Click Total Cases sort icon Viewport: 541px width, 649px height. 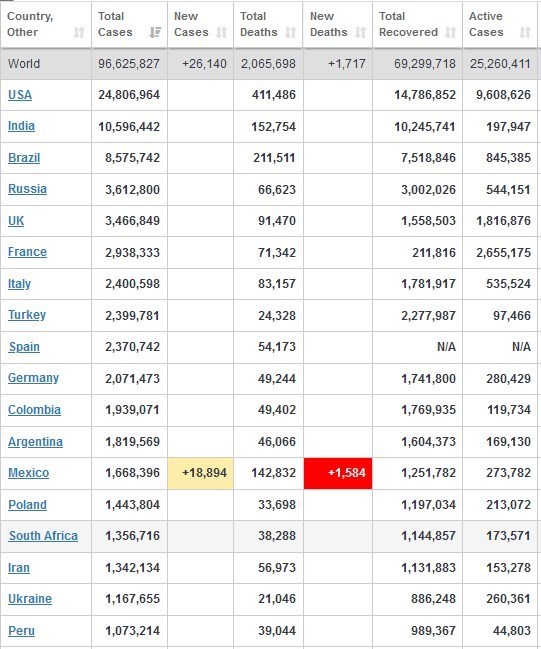[x=155, y=32]
